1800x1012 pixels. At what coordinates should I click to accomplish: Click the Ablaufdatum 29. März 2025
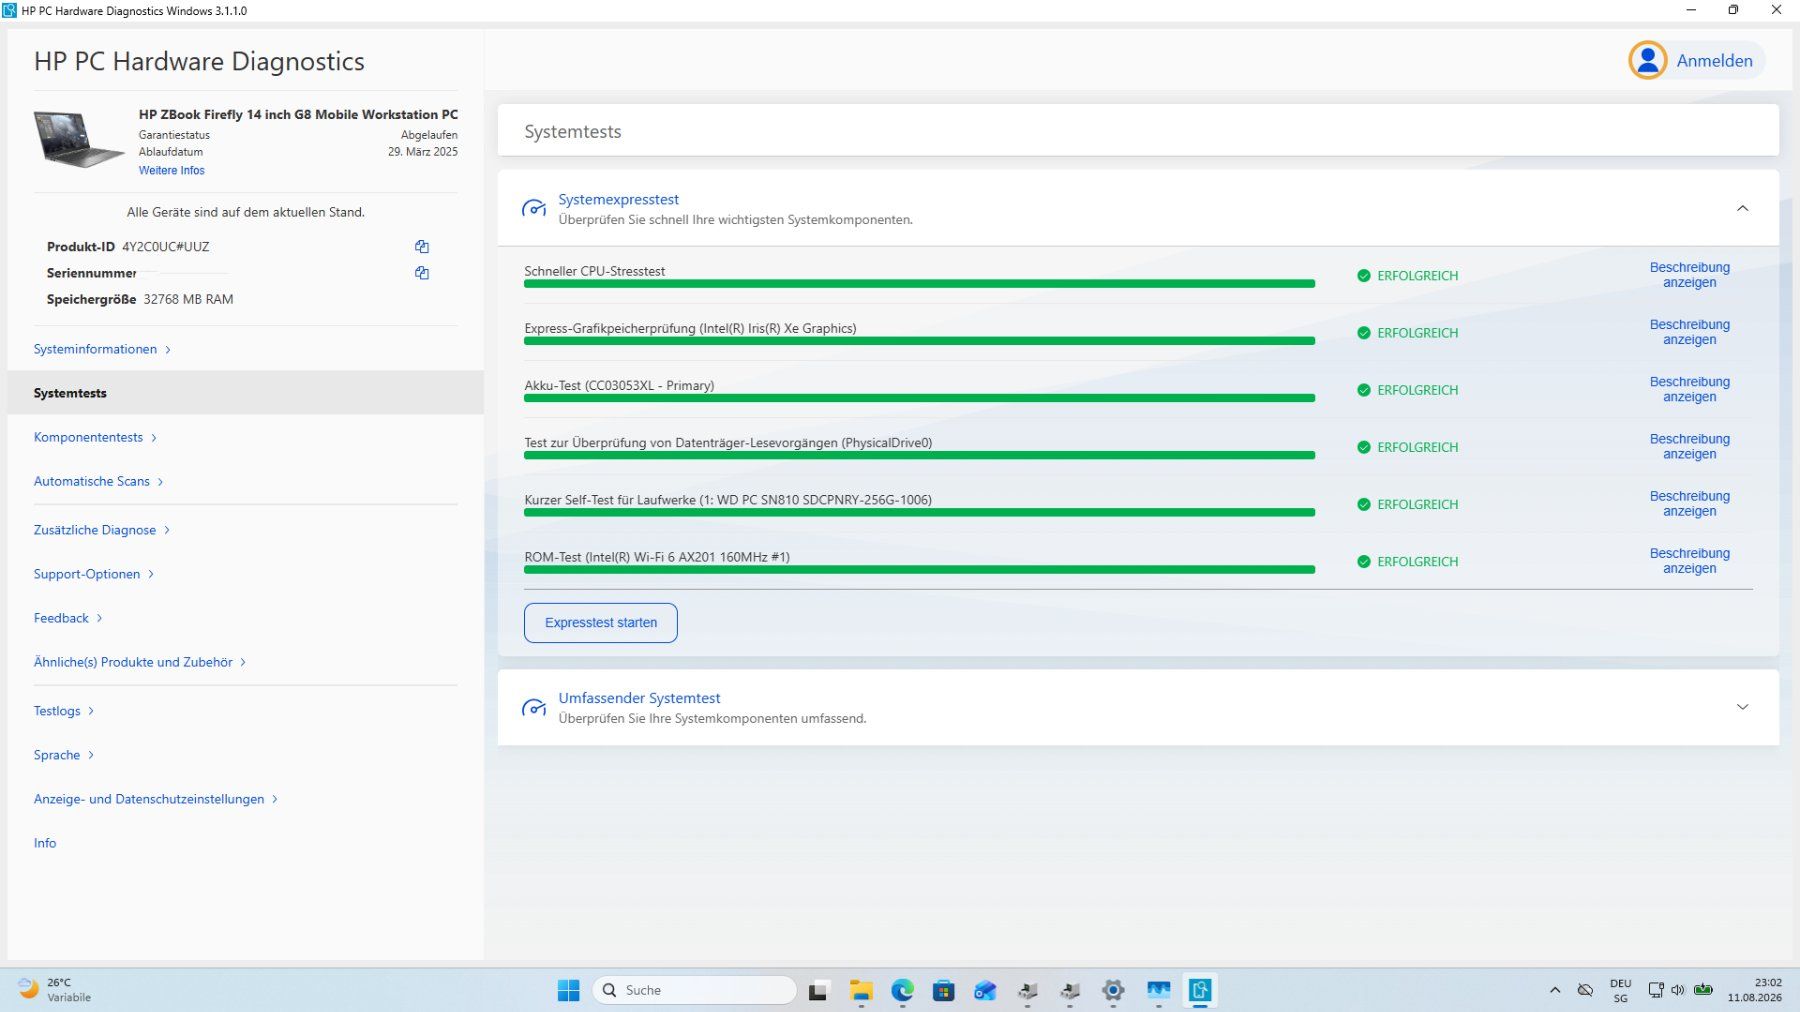tap(423, 152)
